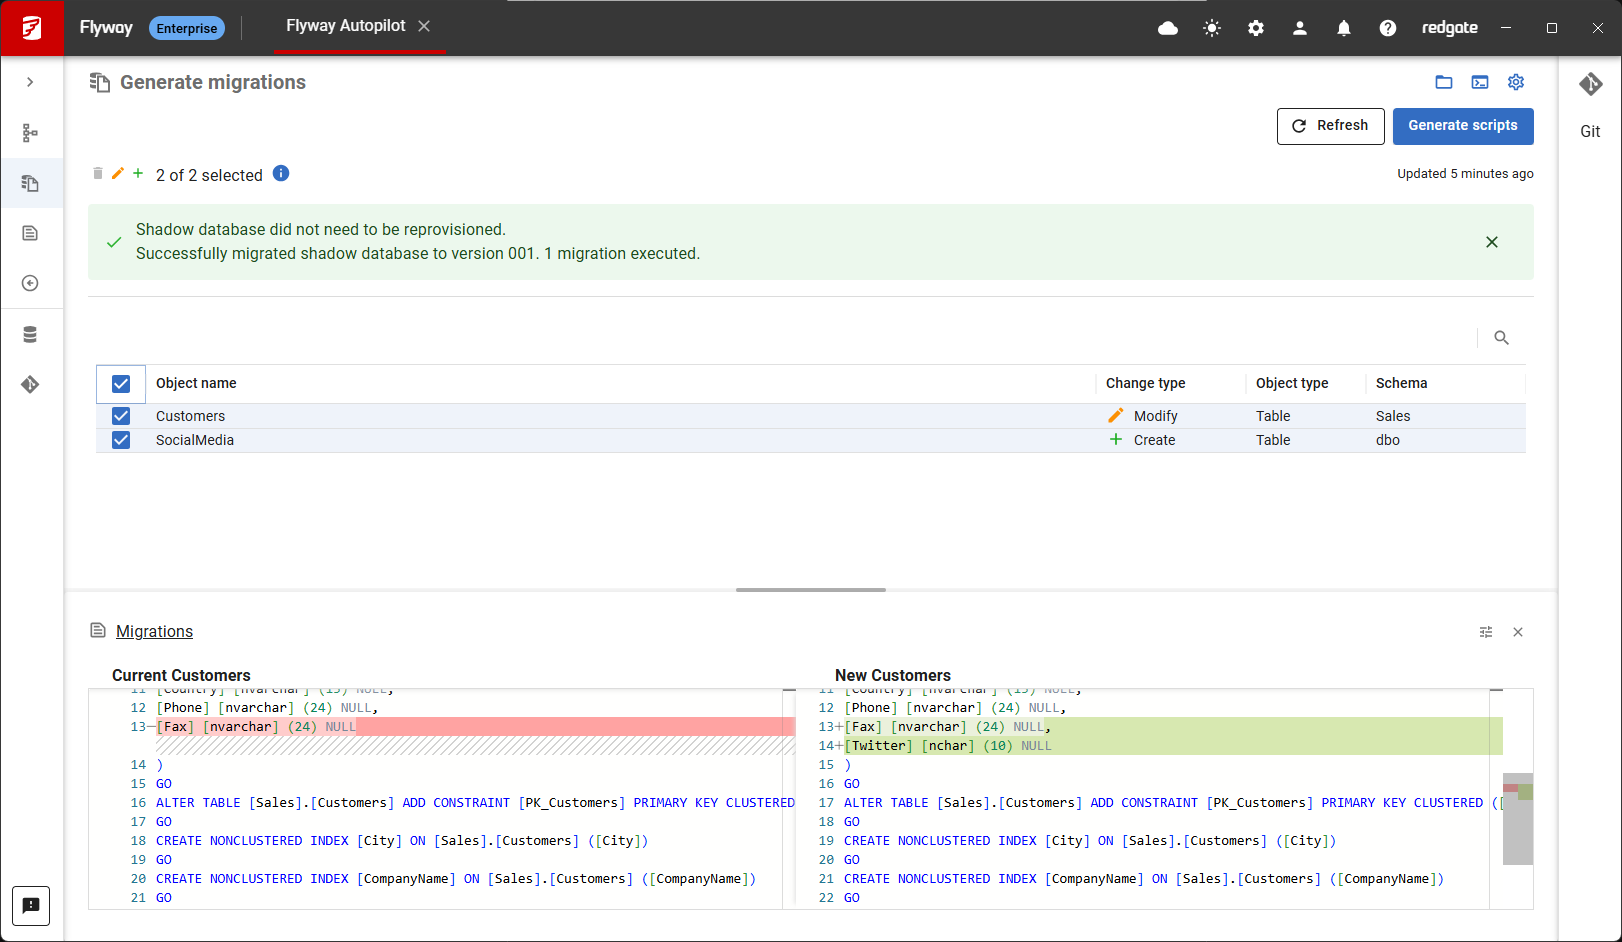The image size is (1622, 942).
Task: Sort by Object name column
Action: [196, 383]
